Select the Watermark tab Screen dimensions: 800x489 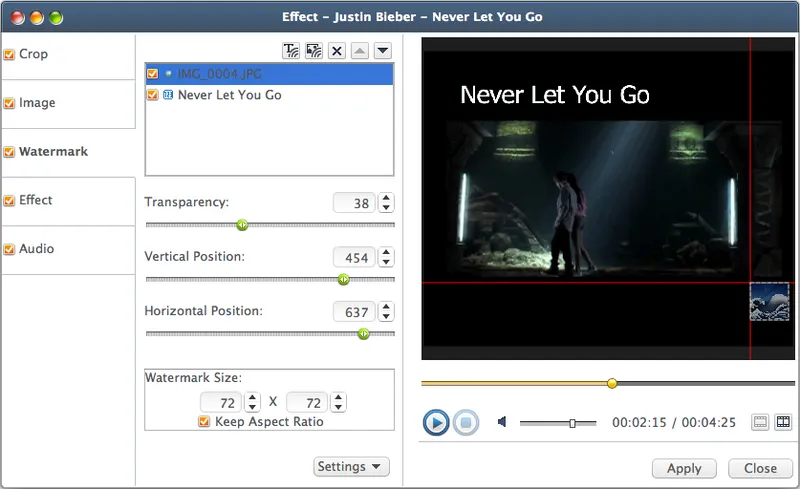(x=68, y=152)
